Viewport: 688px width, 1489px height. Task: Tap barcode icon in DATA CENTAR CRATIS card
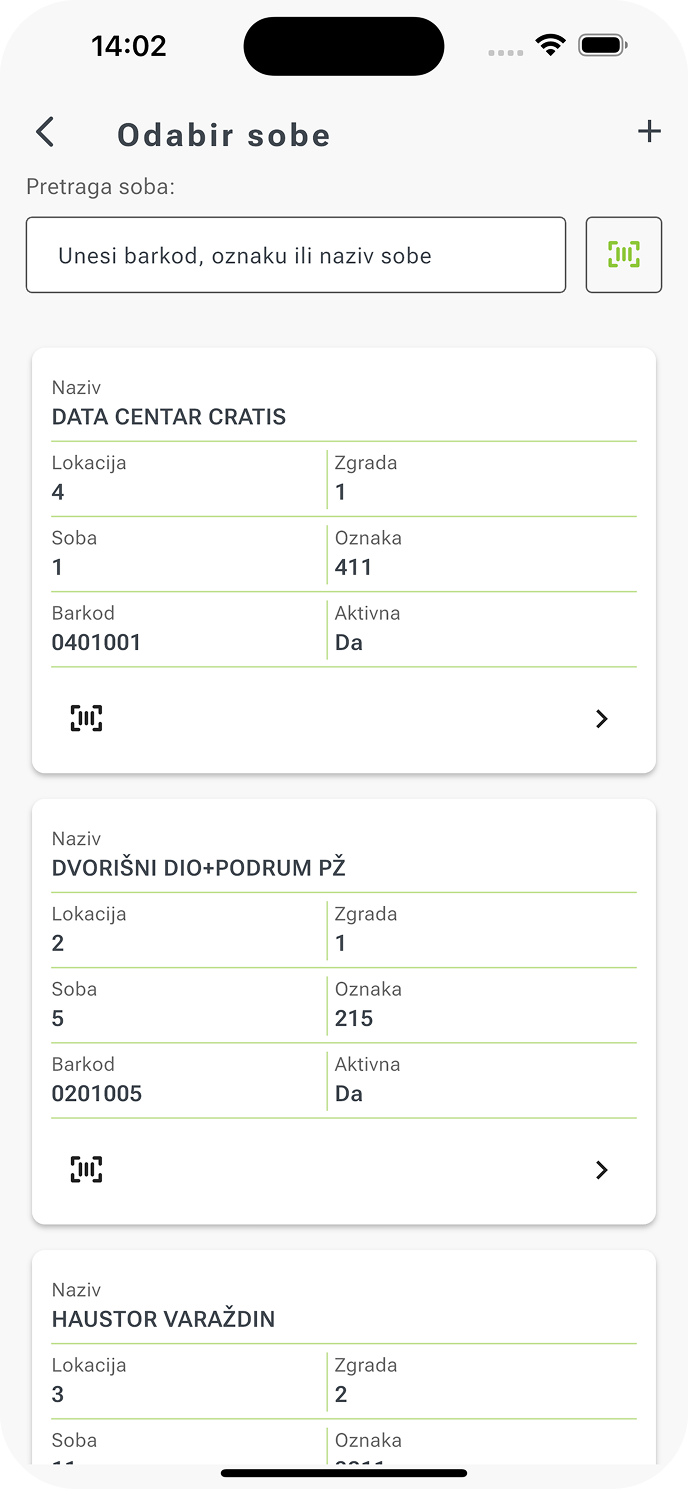coord(87,718)
